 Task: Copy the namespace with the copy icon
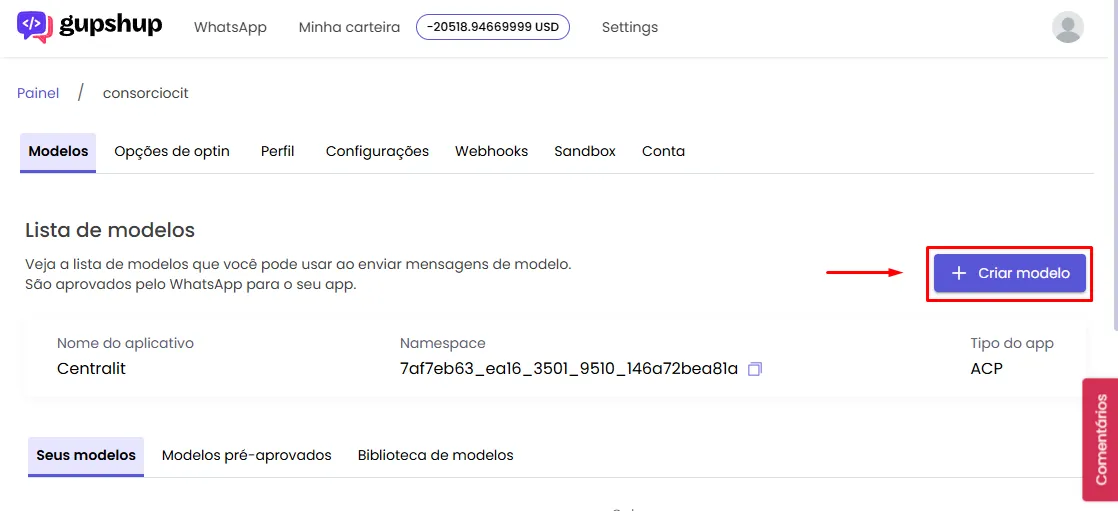[754, 369]
